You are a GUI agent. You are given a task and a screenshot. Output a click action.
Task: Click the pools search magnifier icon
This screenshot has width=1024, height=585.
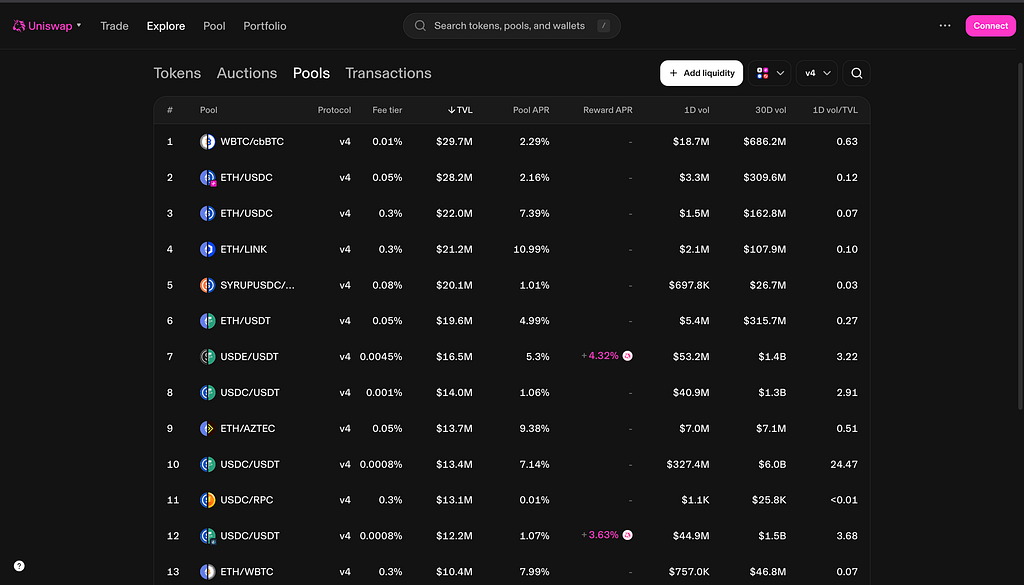857,73
